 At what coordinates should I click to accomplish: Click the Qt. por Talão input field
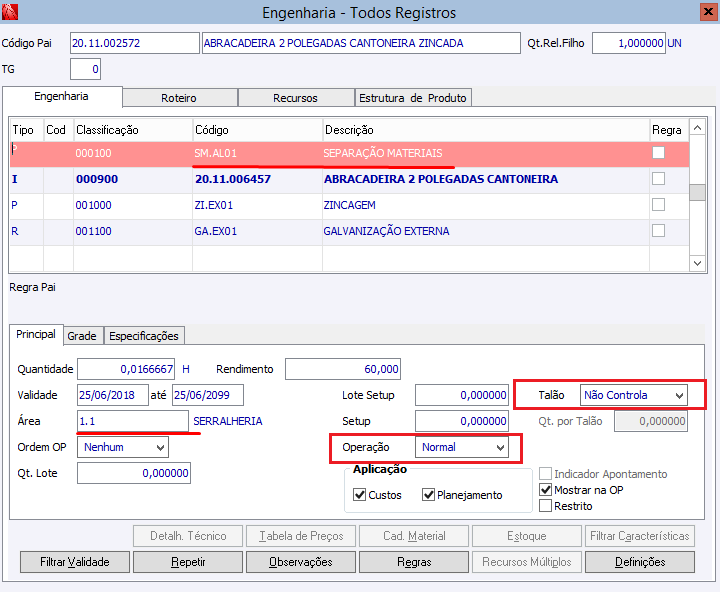tap(651, 421)
